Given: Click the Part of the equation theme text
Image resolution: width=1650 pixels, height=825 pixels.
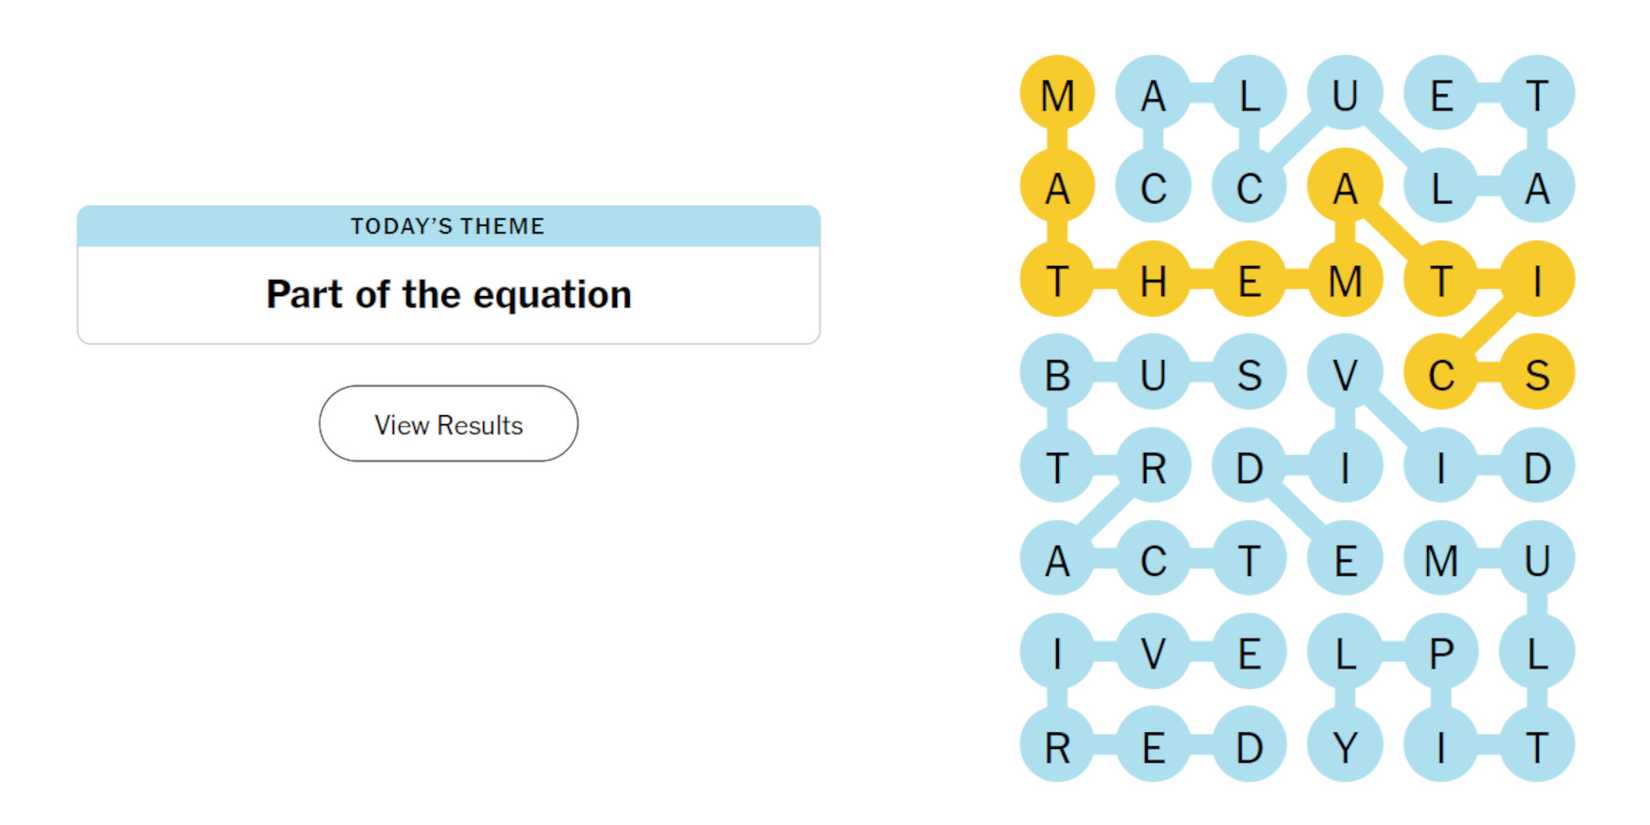Looking at the screenshot, I should point(447,293).
